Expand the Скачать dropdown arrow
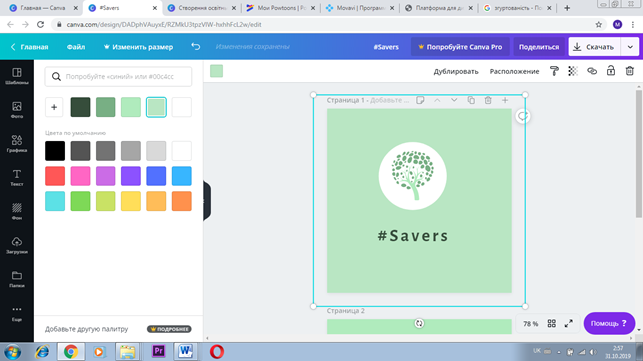Viewport: 643px width, 361px height. [630, 47]
